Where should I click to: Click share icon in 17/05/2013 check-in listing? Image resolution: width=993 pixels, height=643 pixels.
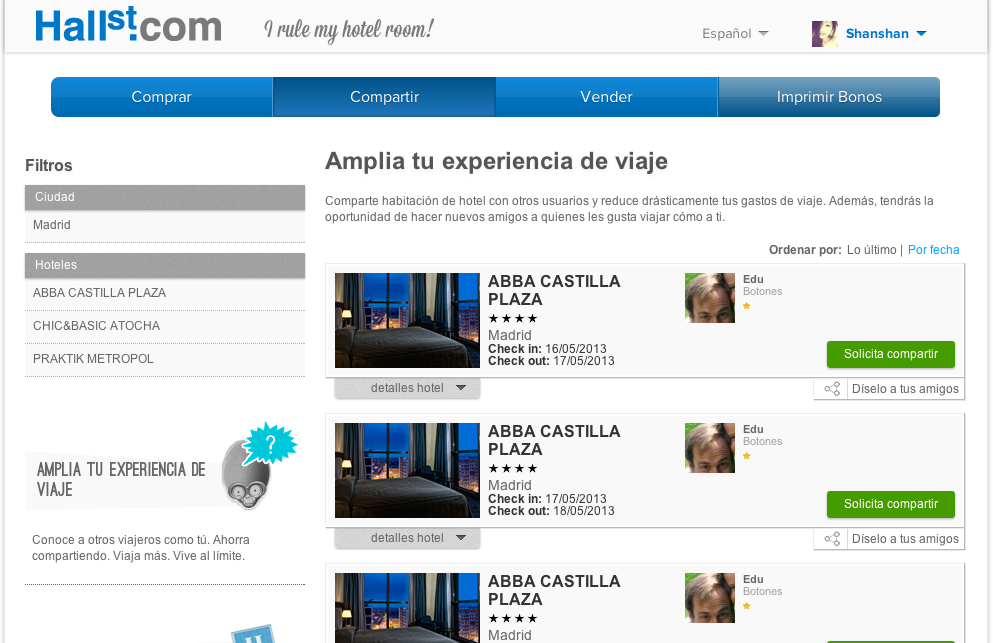832,539
